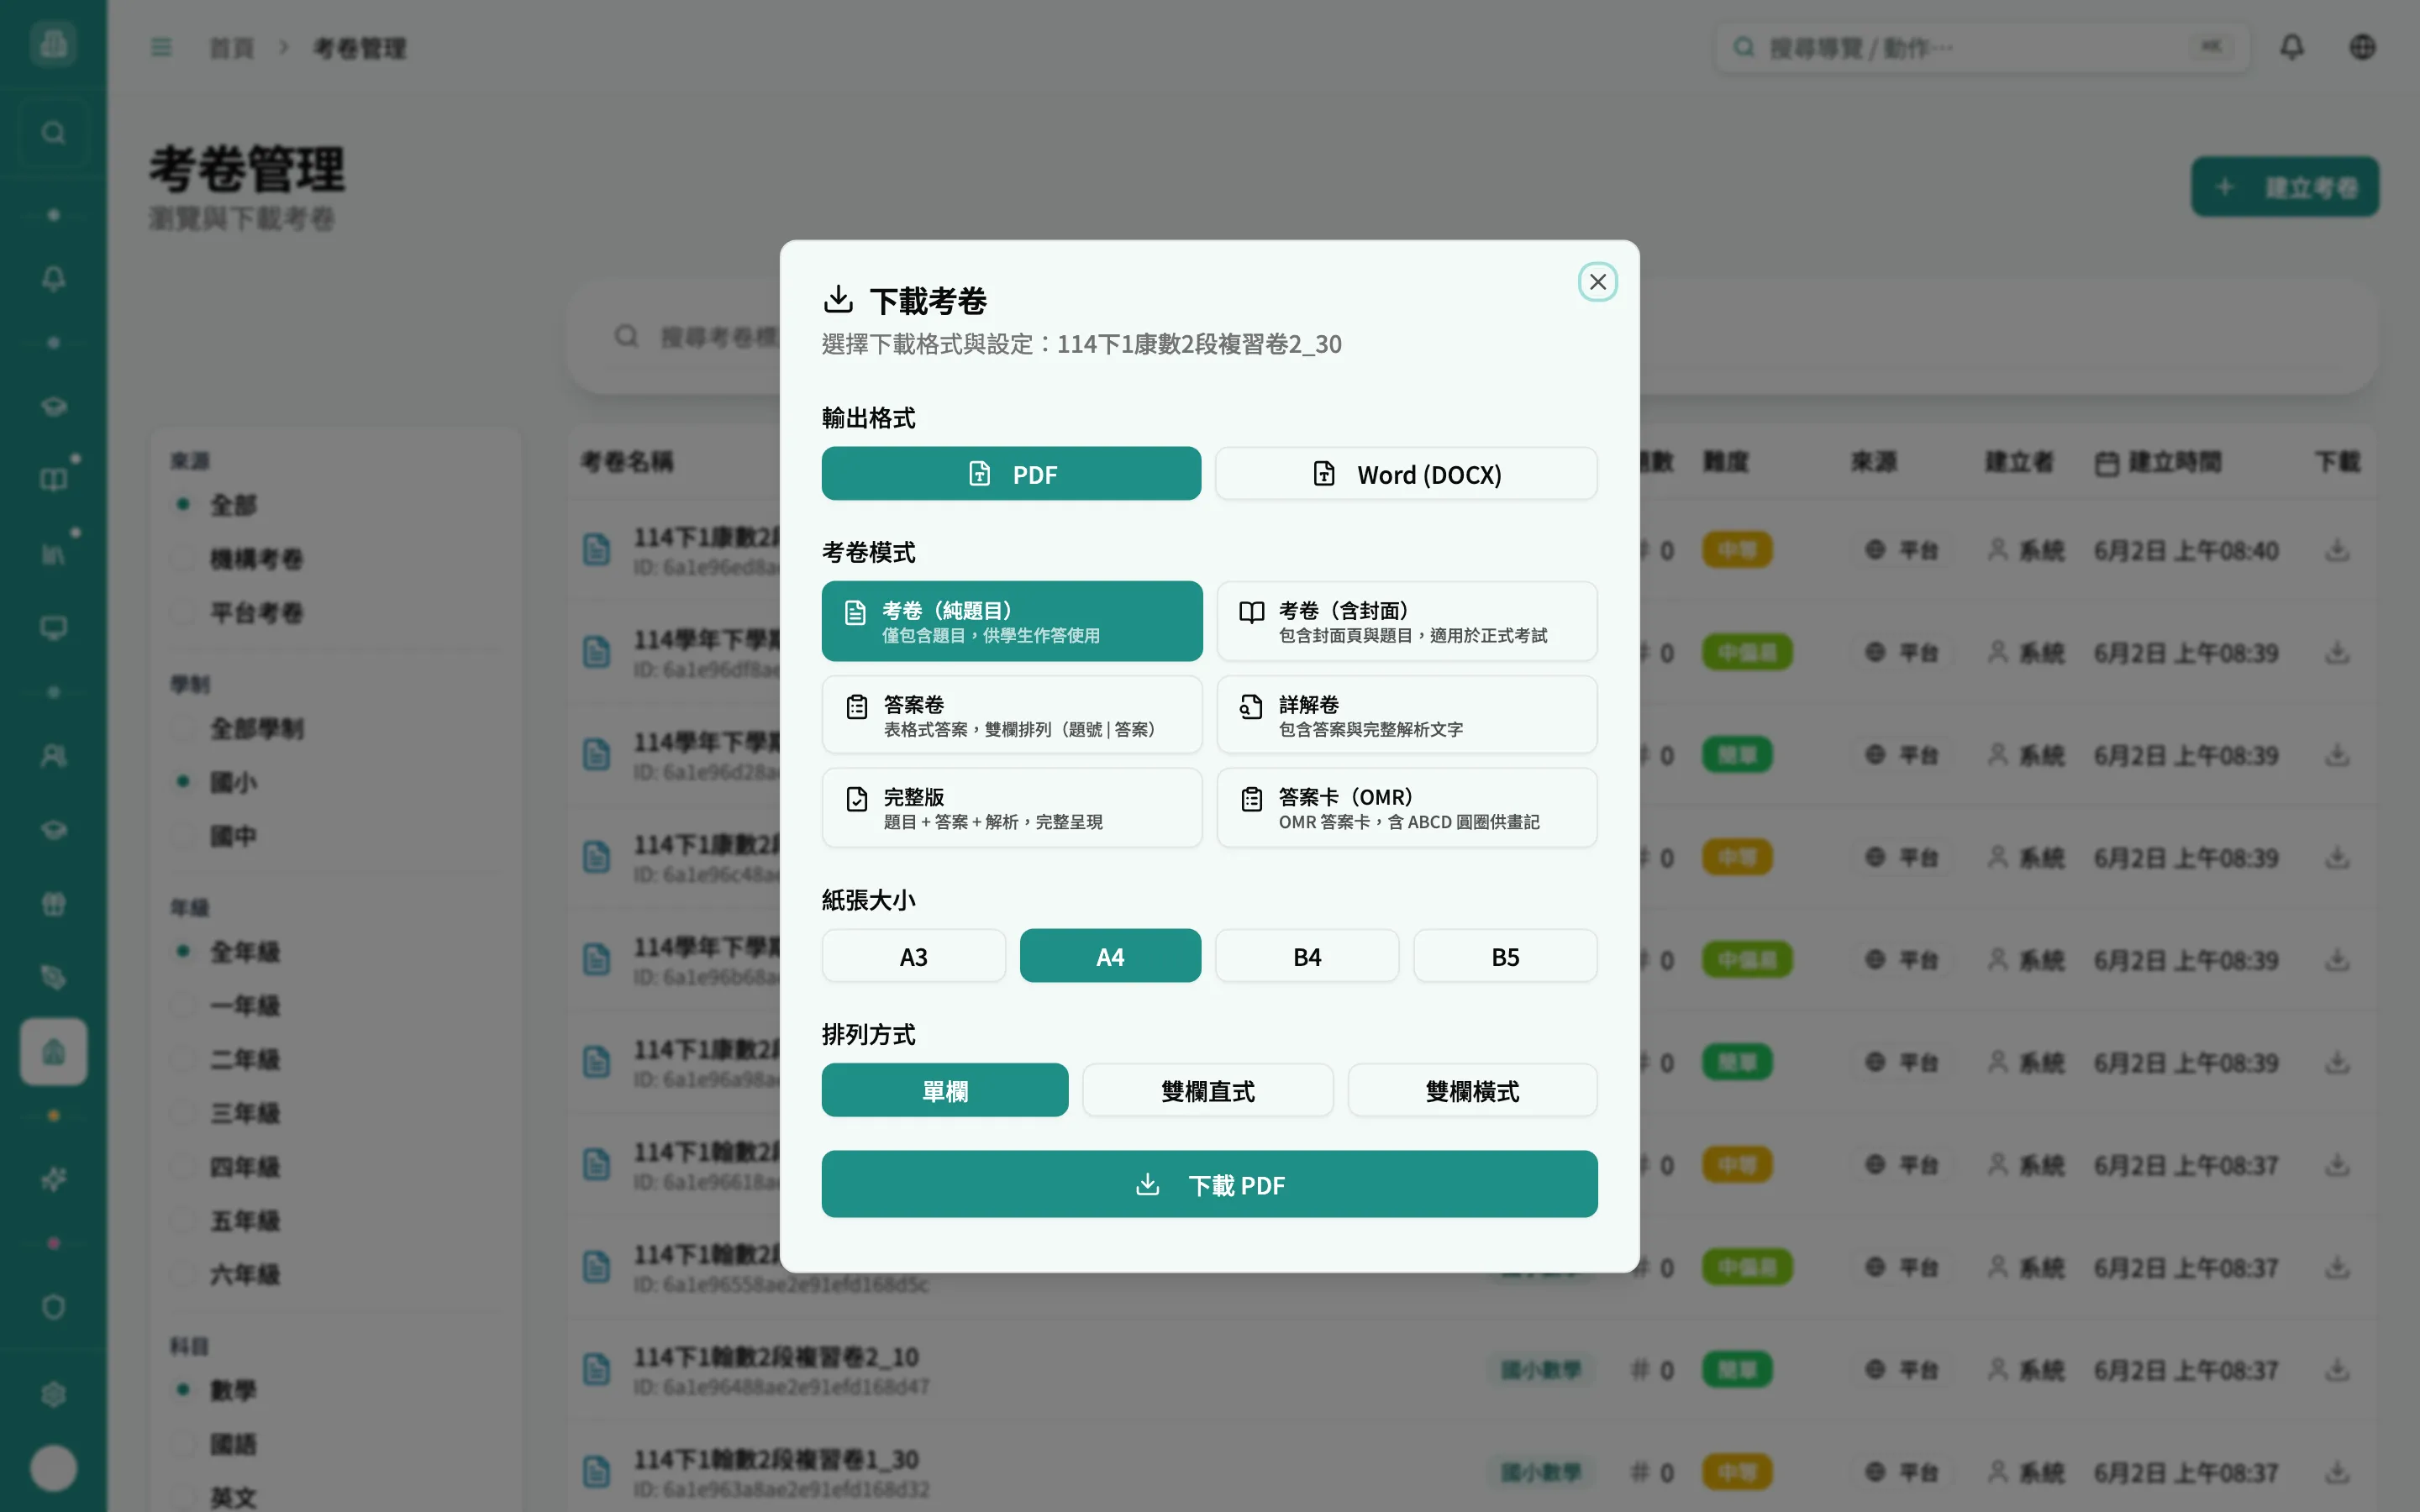
Task: Click the sidebar logo icon
Action: point(53,43)
